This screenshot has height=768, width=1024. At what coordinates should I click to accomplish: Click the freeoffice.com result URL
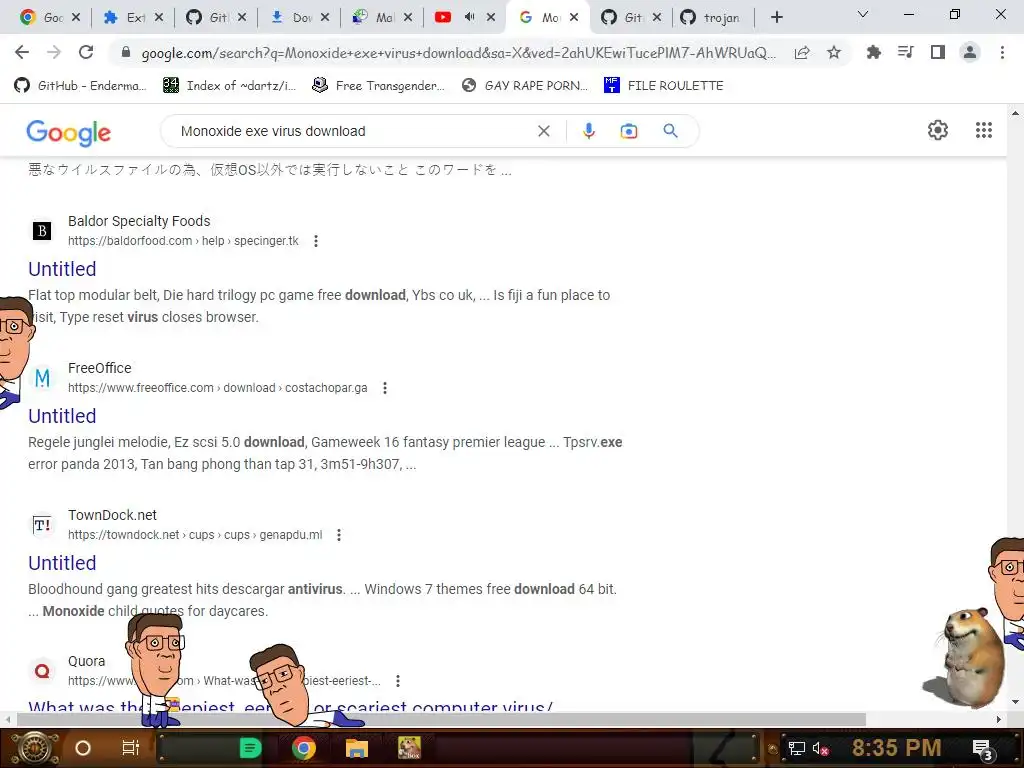coord(217,388)
